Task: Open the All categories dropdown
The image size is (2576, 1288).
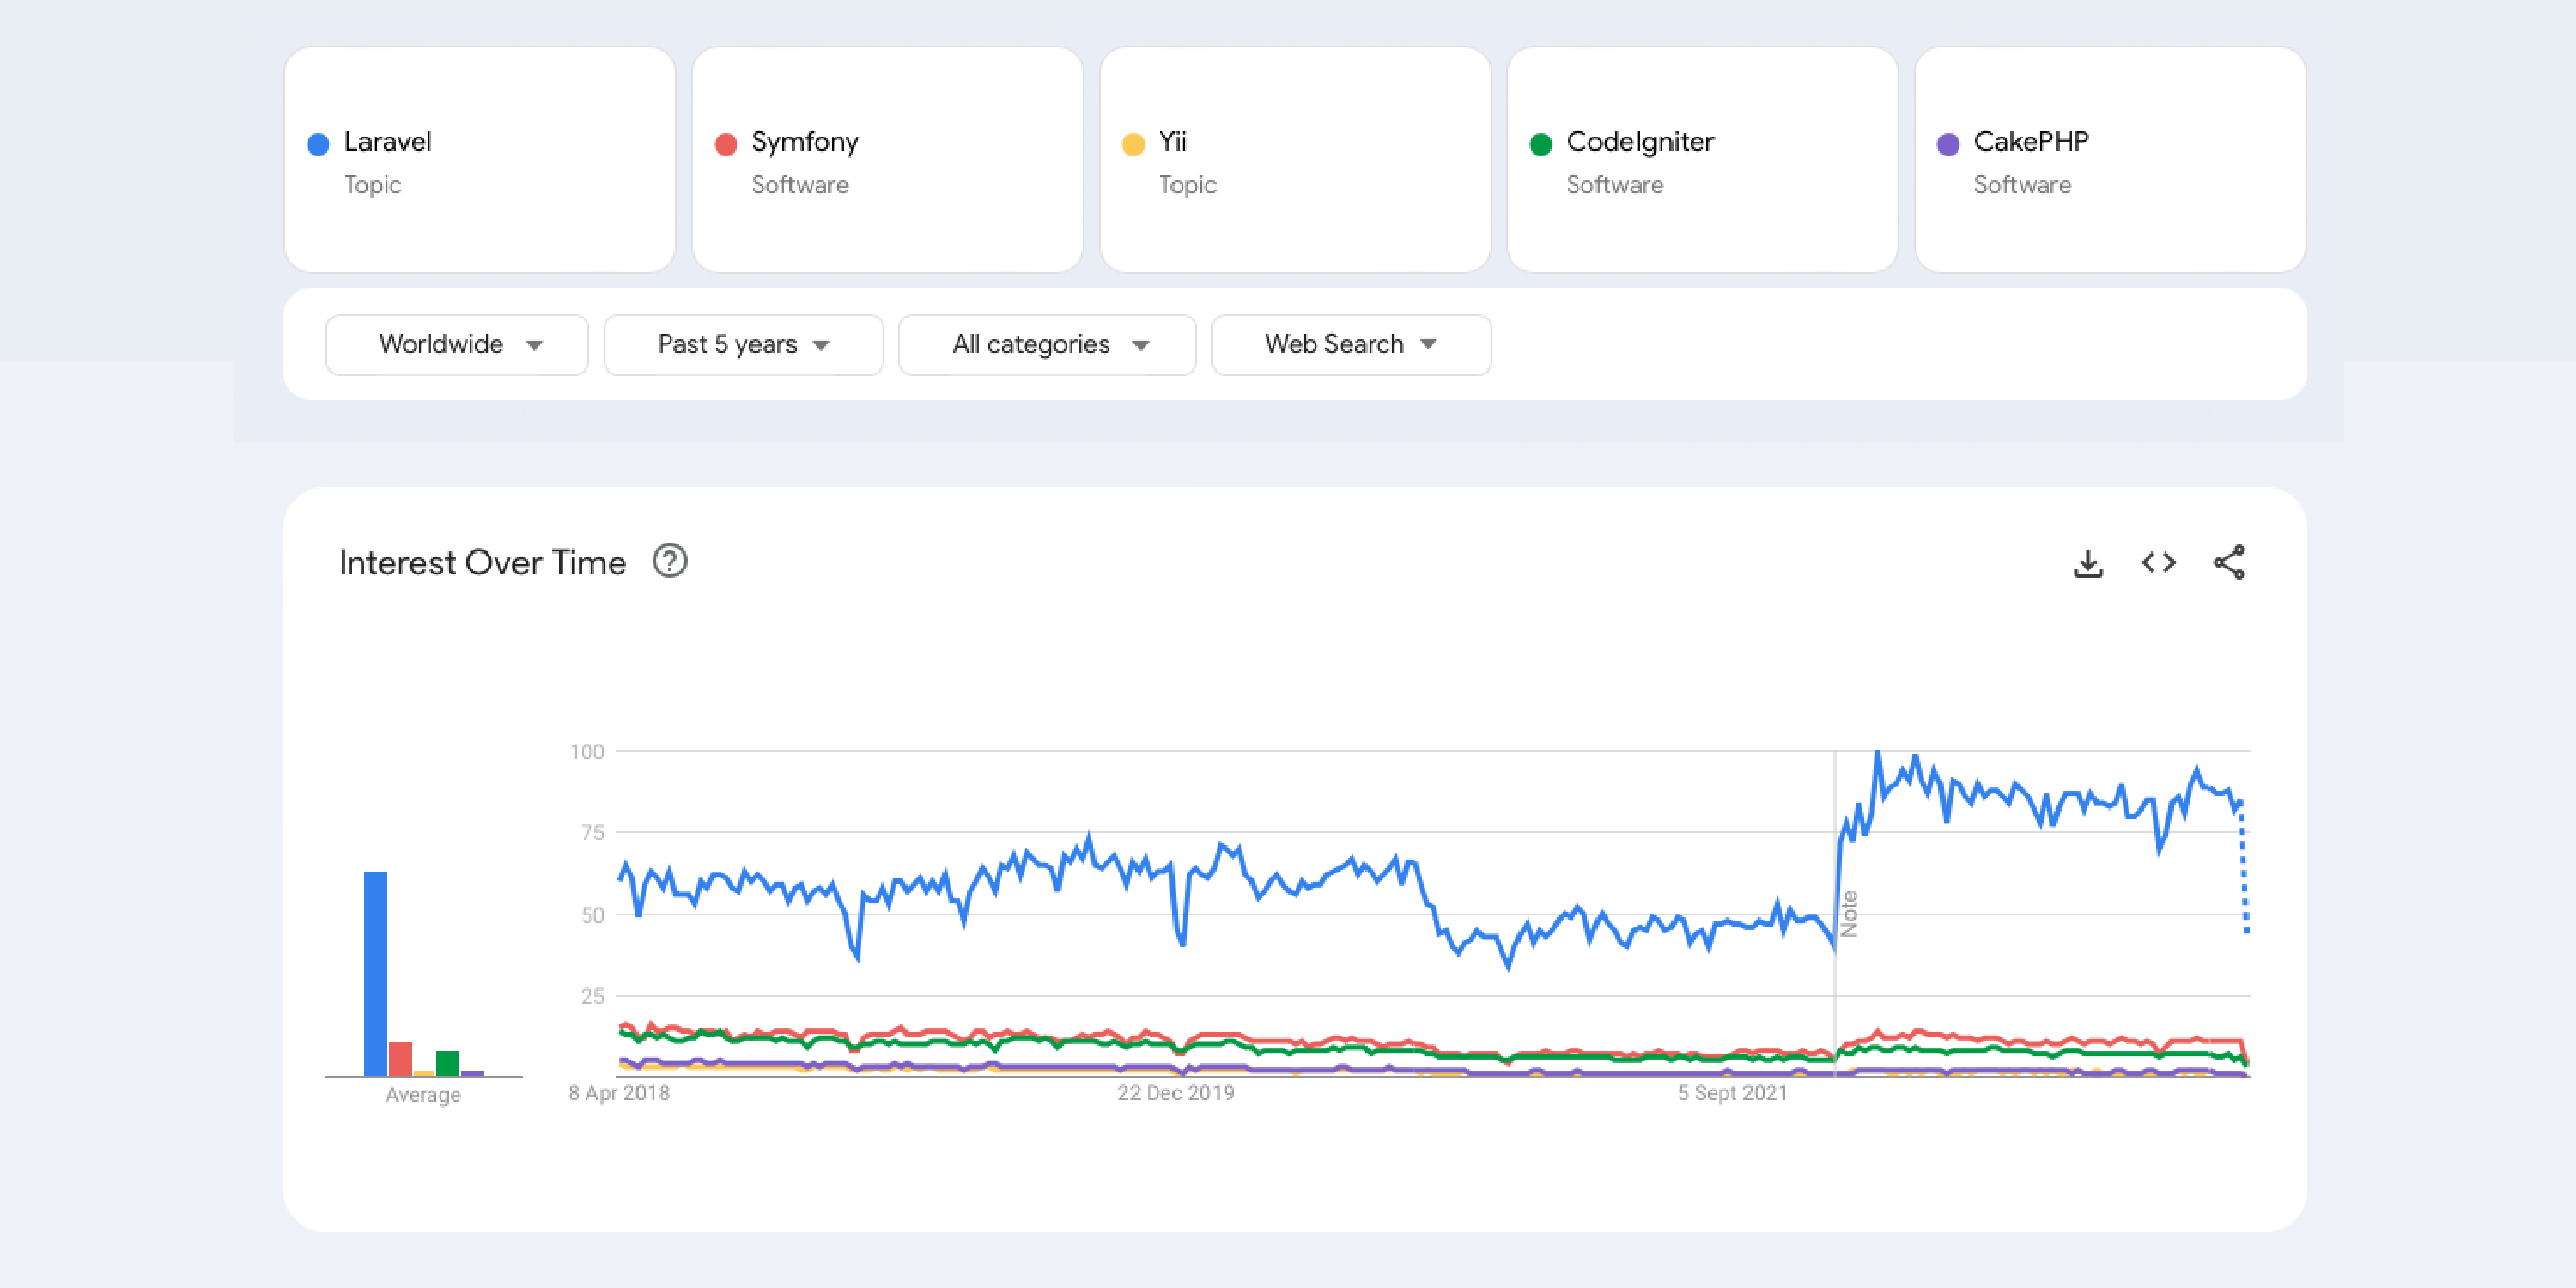Action: pos(1047,345)
